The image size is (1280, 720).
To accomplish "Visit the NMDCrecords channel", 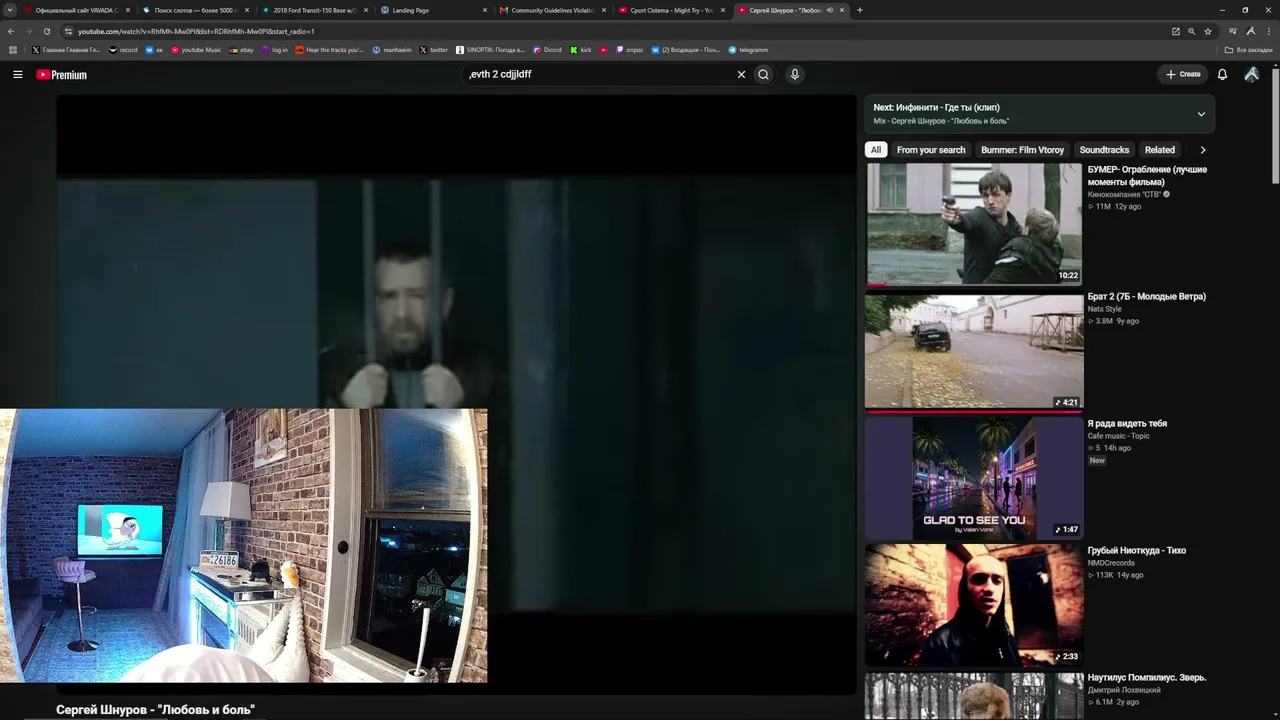I will point(1111,563).
